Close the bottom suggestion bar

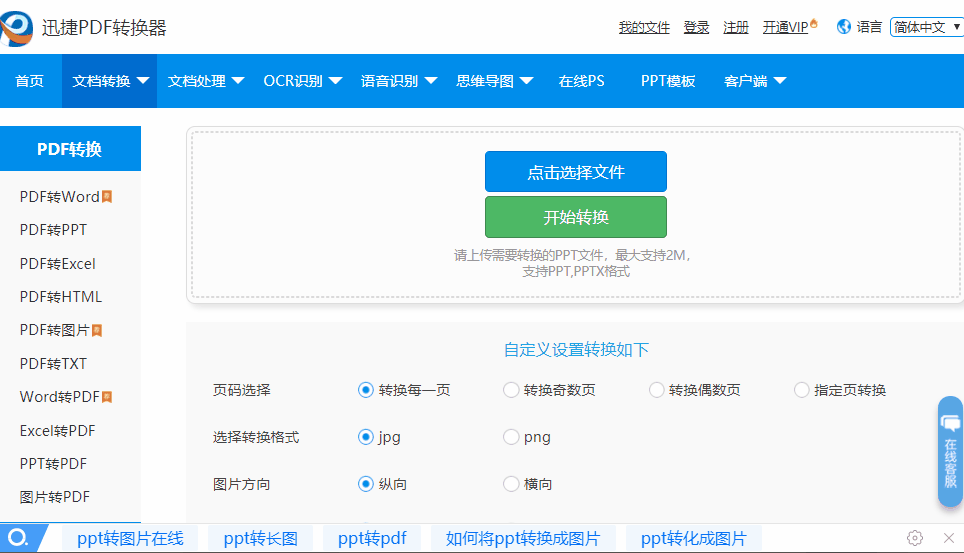949,538
